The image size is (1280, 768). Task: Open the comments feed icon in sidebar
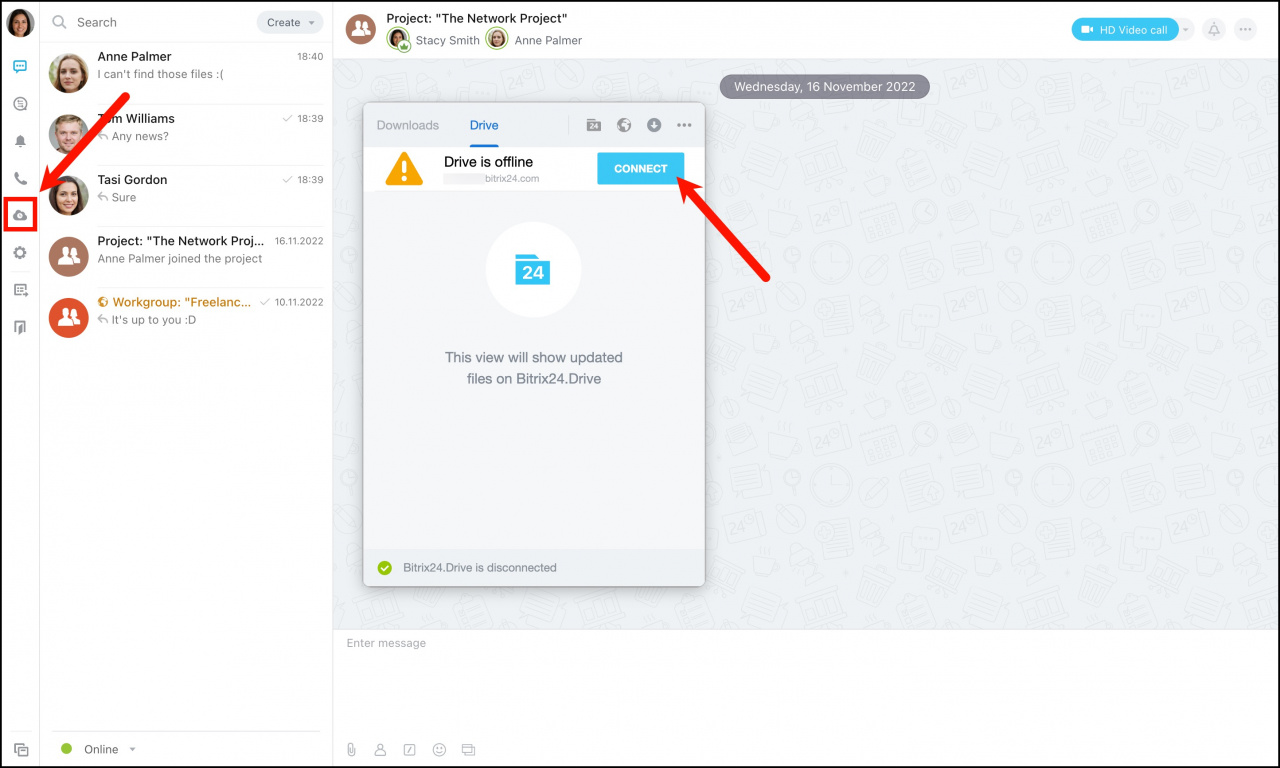20,103
